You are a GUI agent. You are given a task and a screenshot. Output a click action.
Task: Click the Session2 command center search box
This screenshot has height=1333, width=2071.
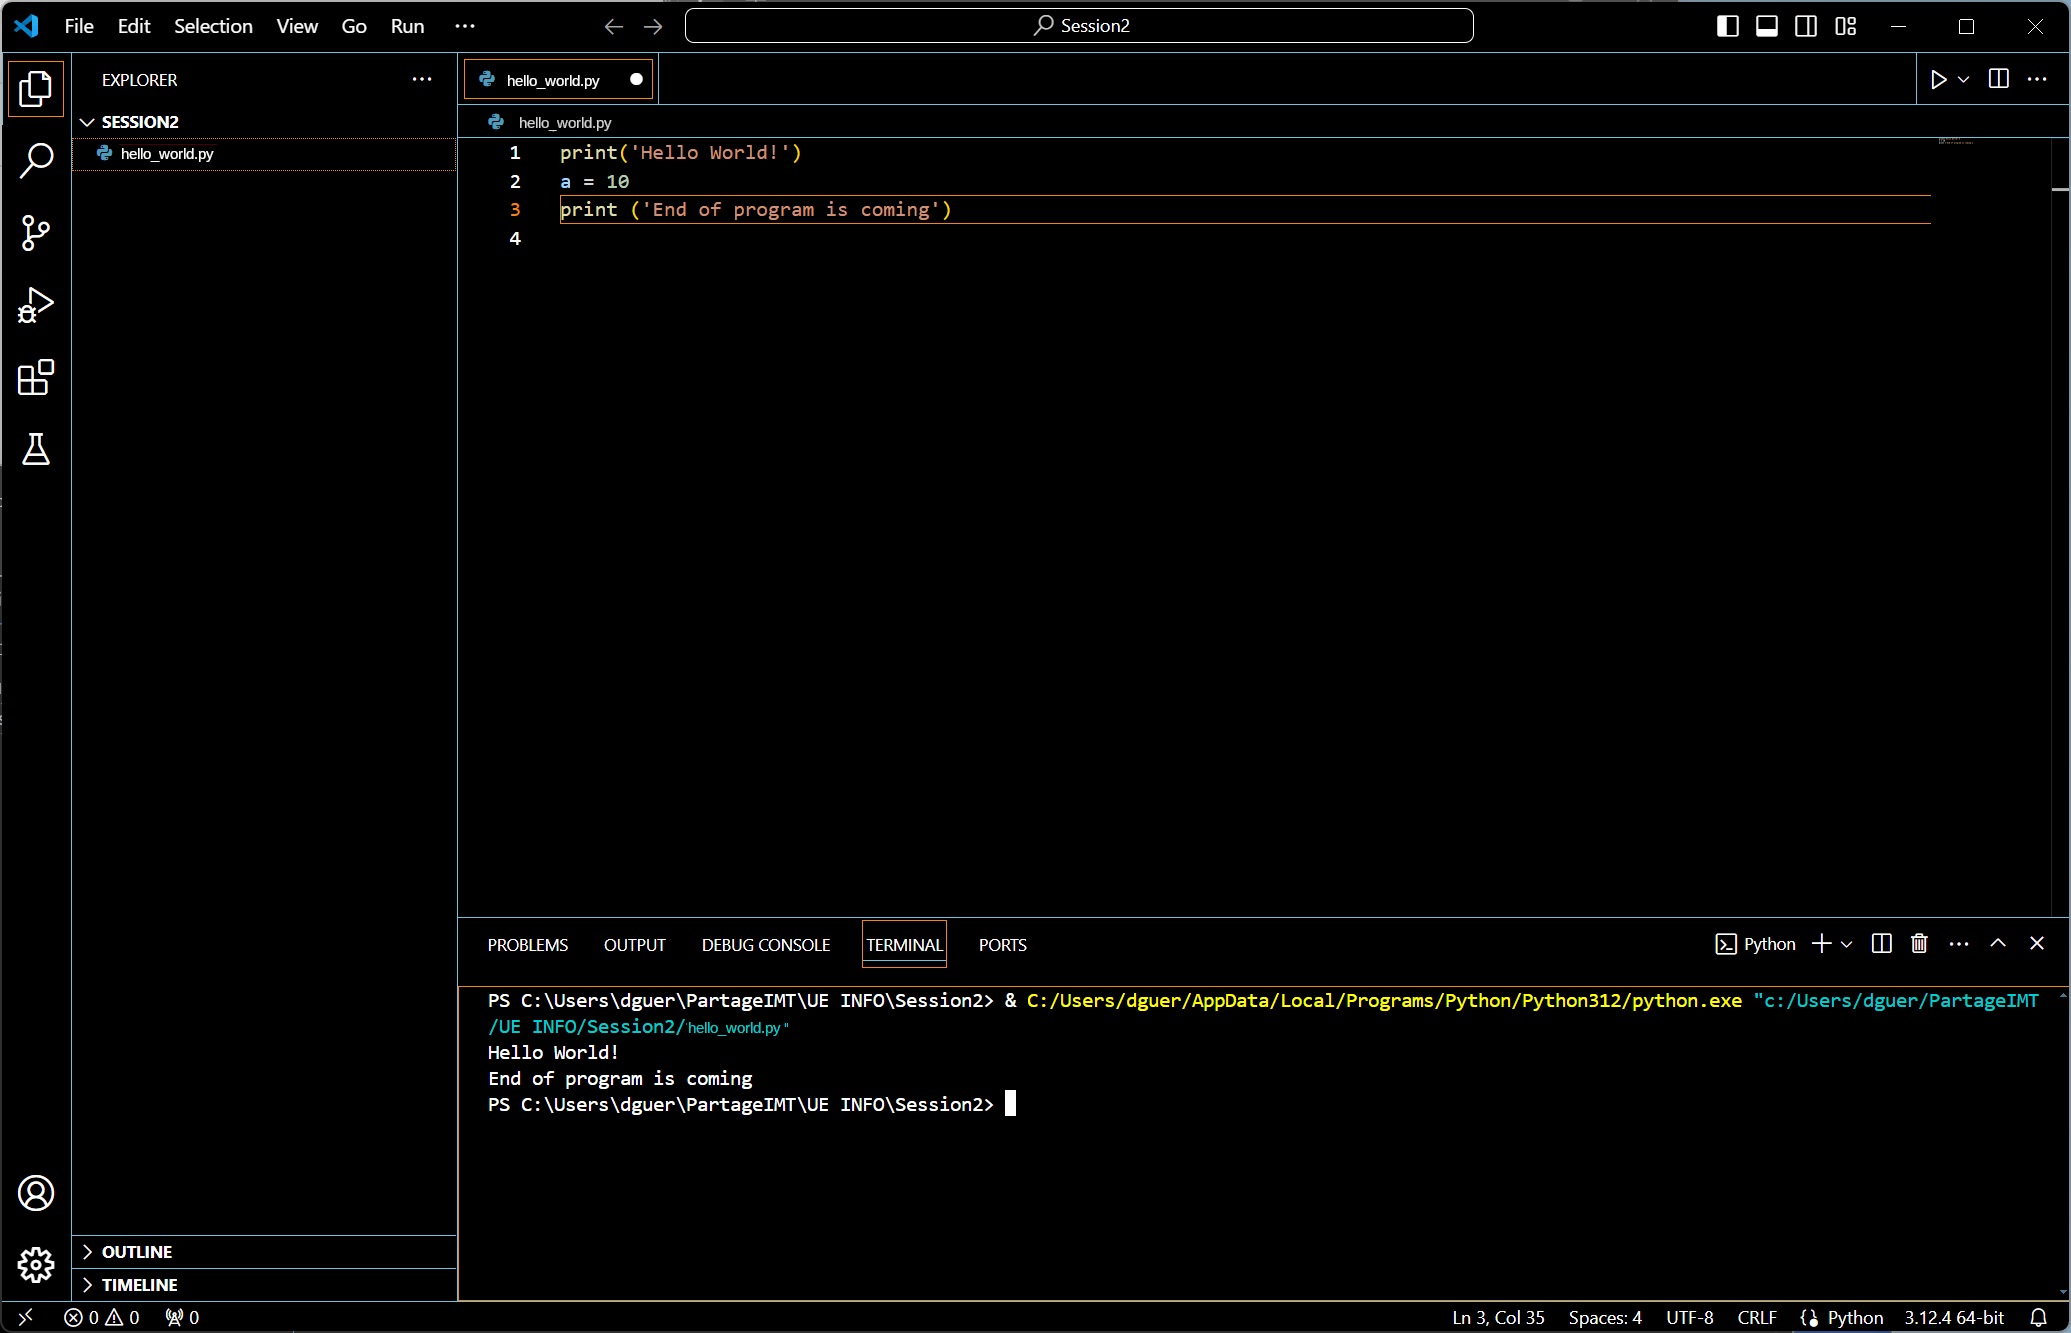[x=1079, y=26]
